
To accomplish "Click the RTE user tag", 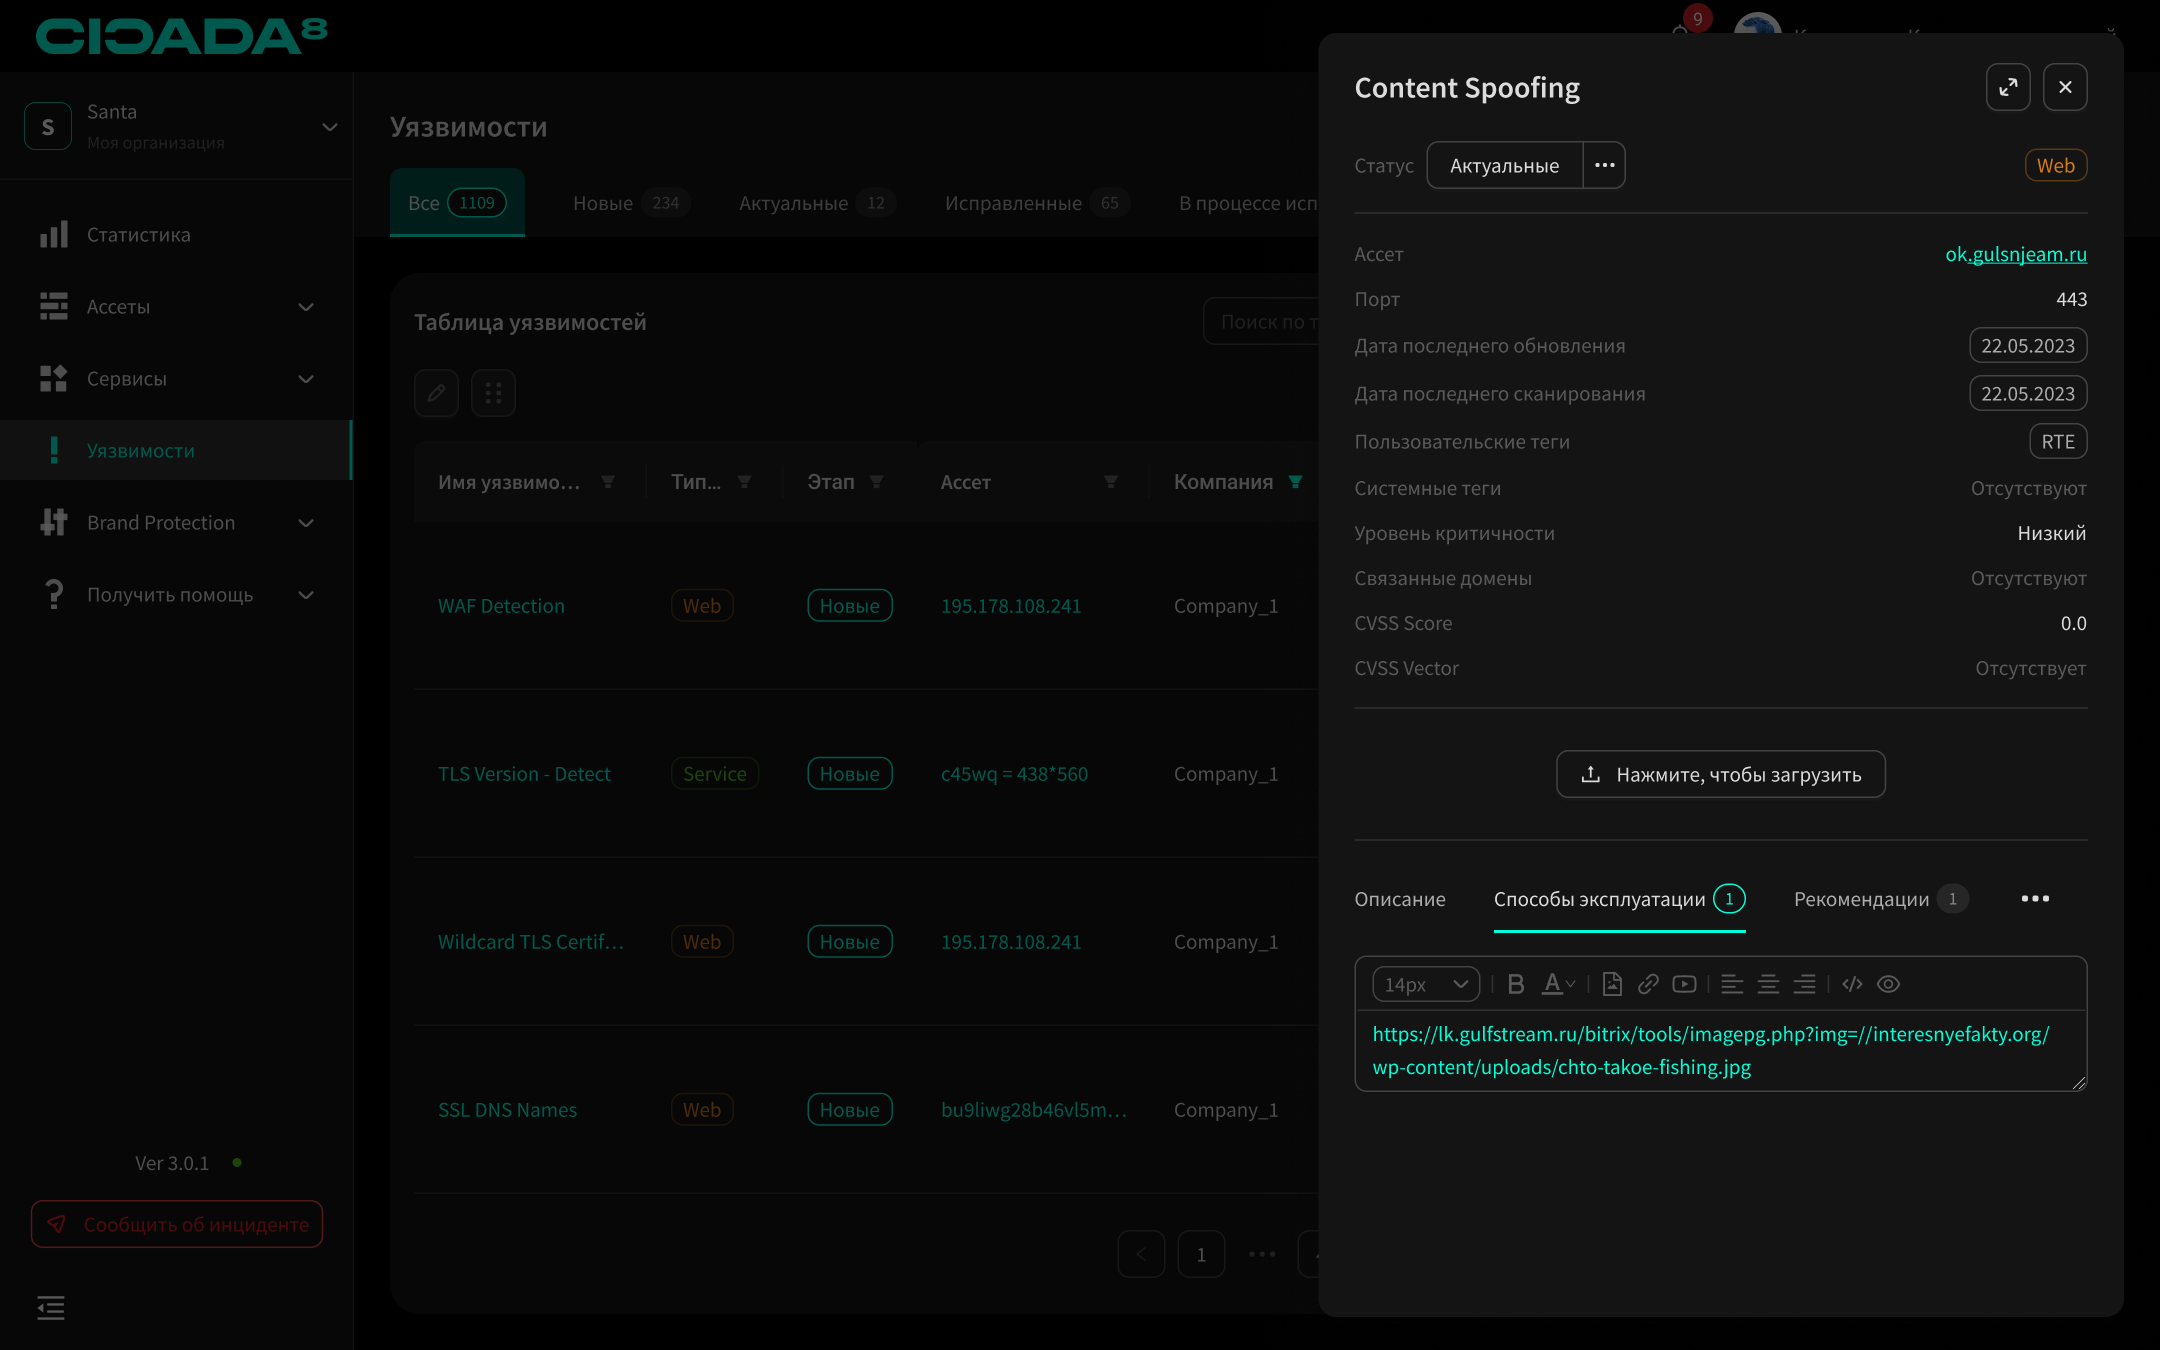I will coord(2057,441).
